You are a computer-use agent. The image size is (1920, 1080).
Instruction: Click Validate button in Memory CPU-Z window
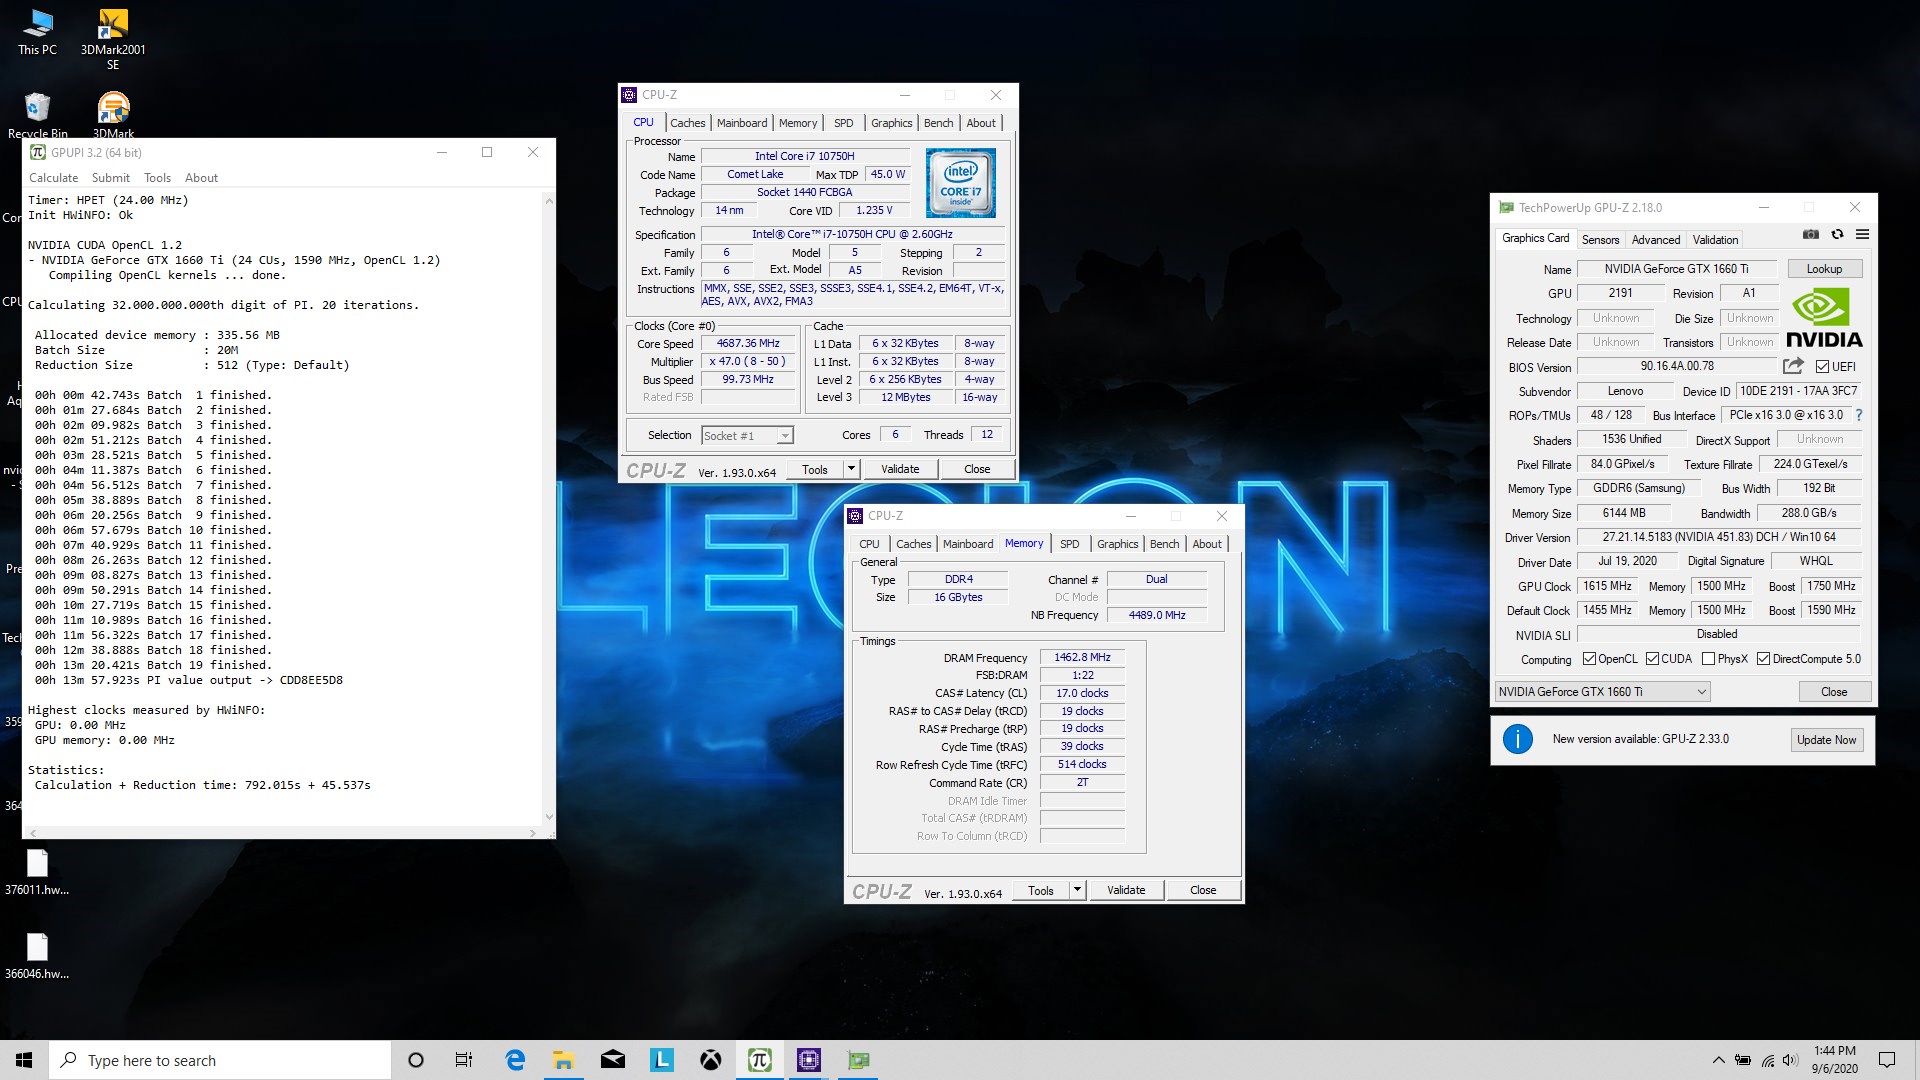pos(1126,890)
